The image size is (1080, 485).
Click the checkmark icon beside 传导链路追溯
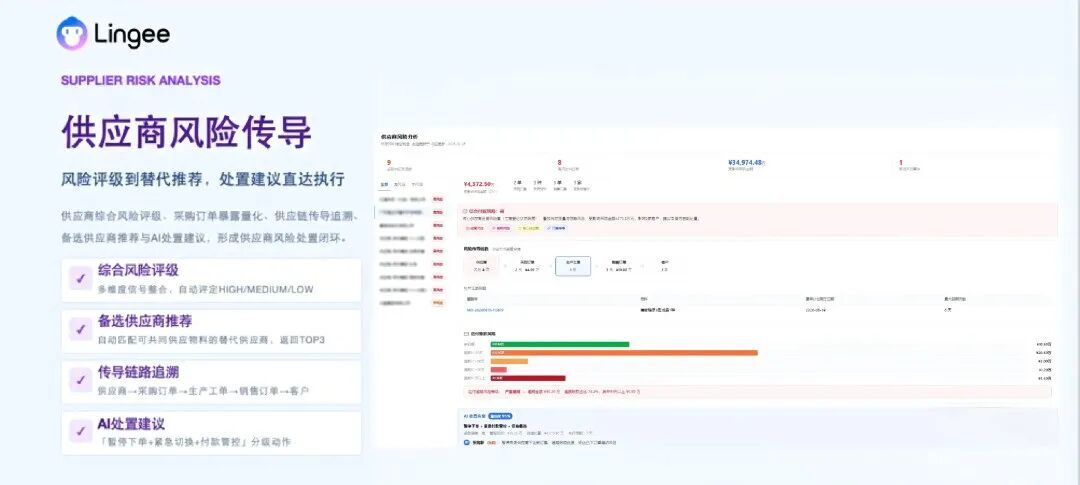(81, 380)
